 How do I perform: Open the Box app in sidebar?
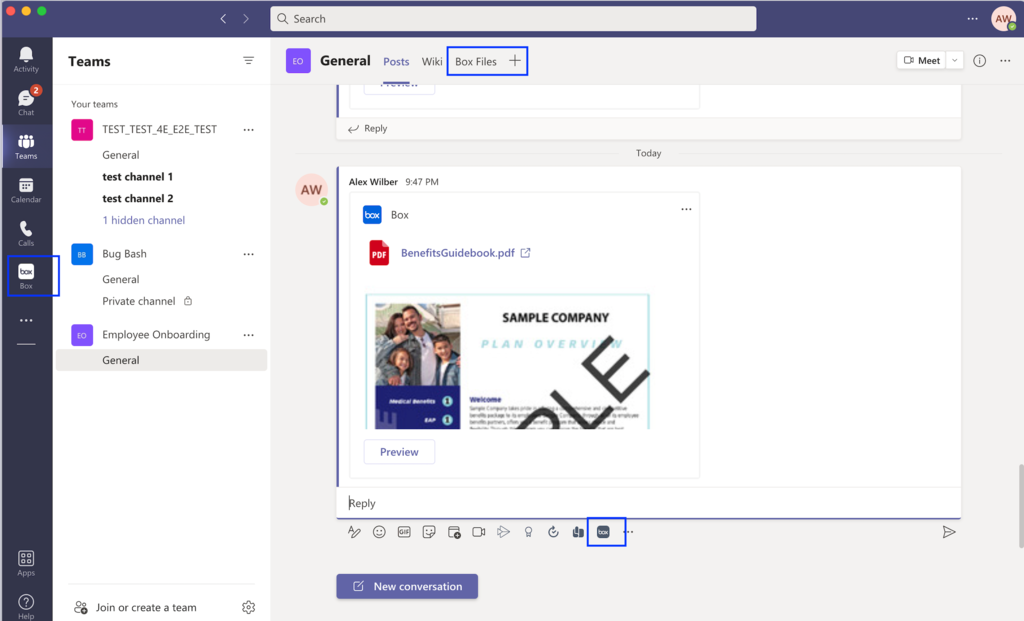coord(26,276)
